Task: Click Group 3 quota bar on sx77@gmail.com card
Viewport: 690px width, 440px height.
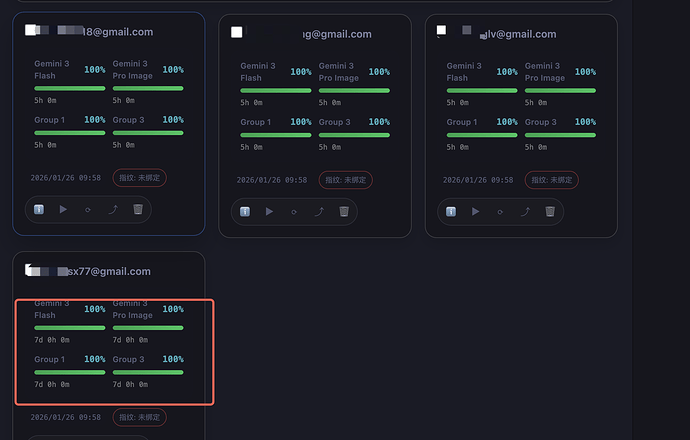Action: 148,372
